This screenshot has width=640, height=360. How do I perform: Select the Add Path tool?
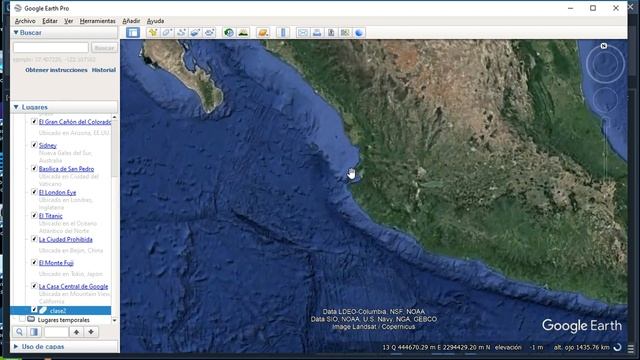click(181, 33)
